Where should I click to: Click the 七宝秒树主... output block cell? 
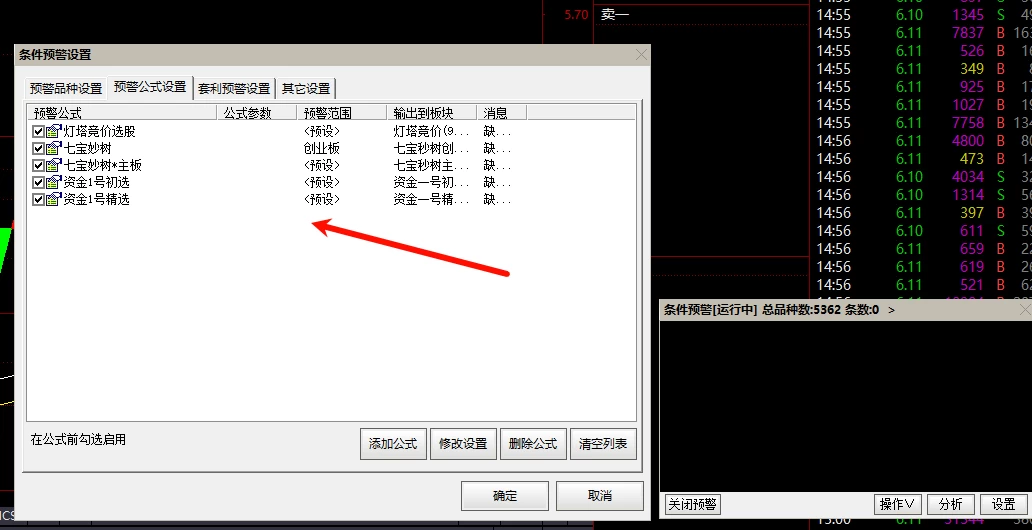pyautogui.click(x=432, y=165)
